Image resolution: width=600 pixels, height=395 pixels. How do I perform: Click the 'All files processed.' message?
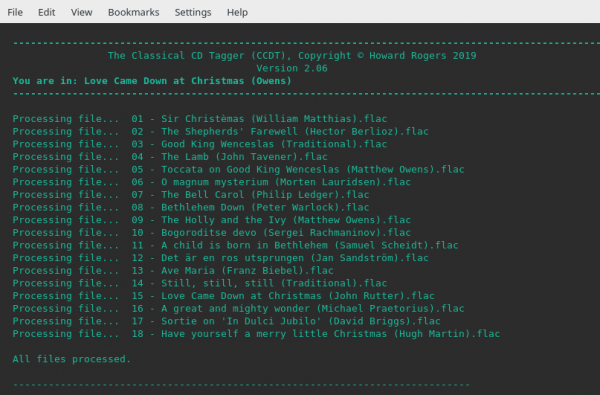pos(72,359)
